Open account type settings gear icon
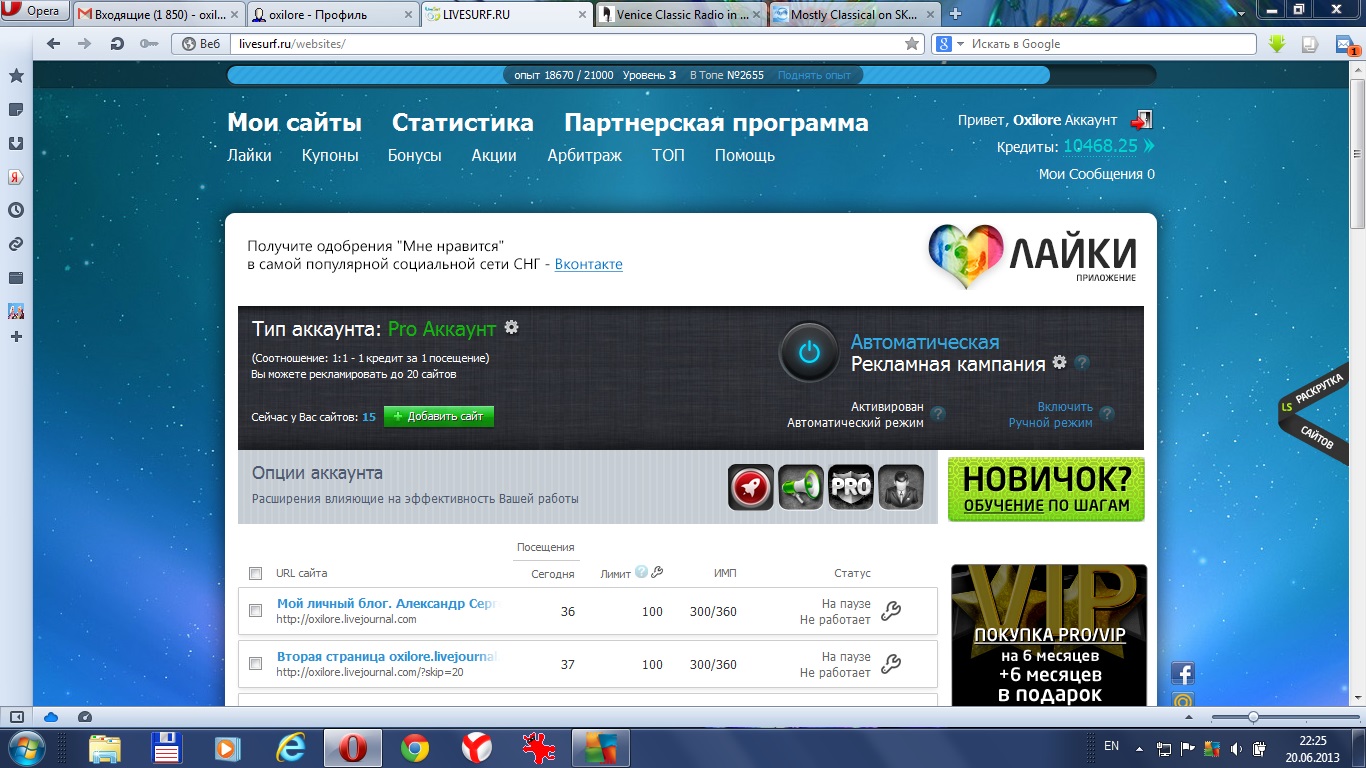 click(511, 327)
